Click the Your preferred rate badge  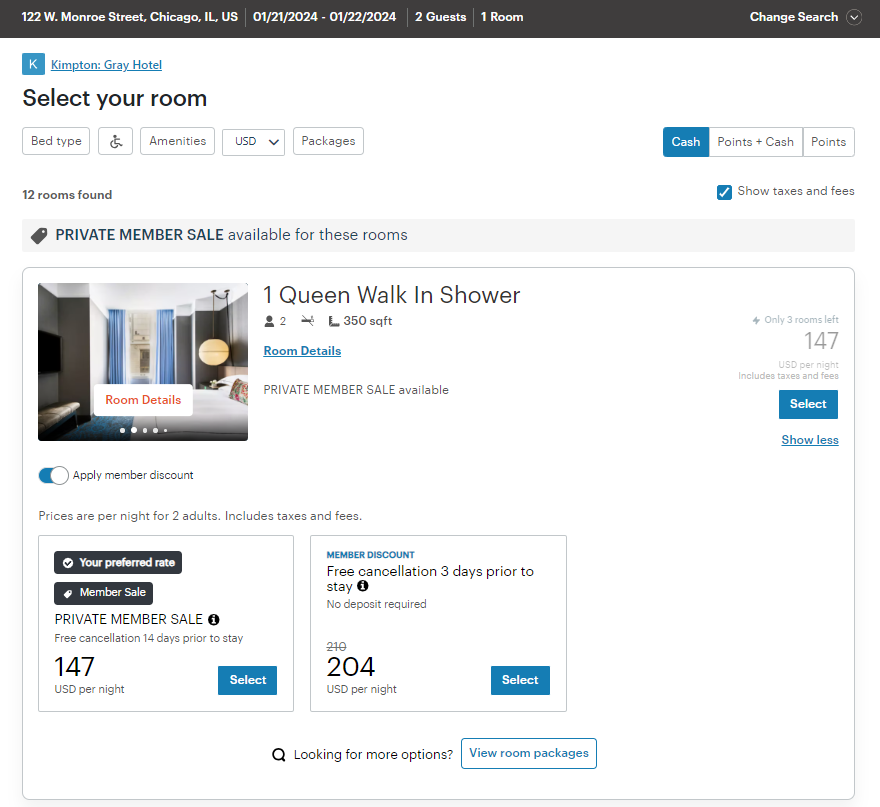(x=117, y=562)
